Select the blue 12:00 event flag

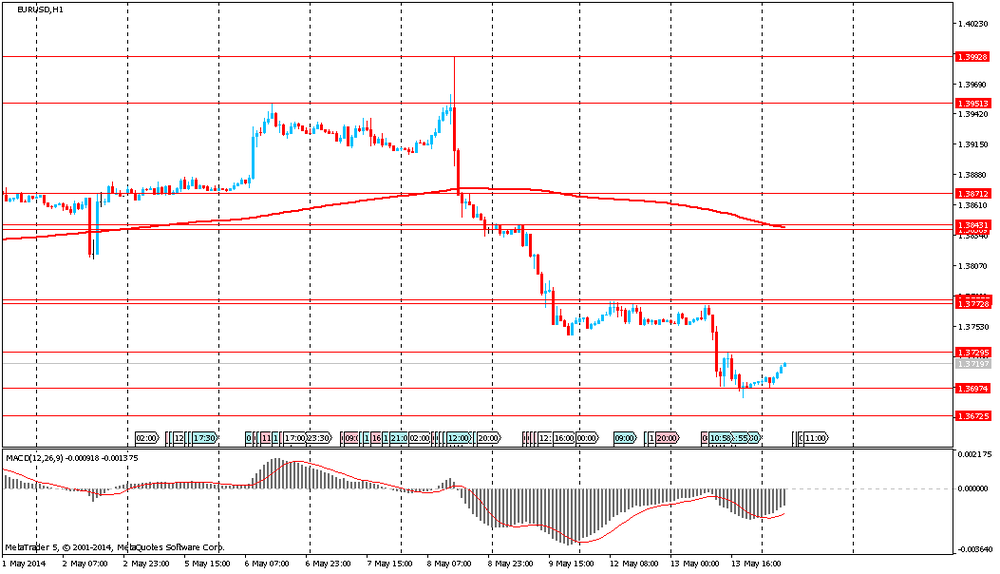459,438
